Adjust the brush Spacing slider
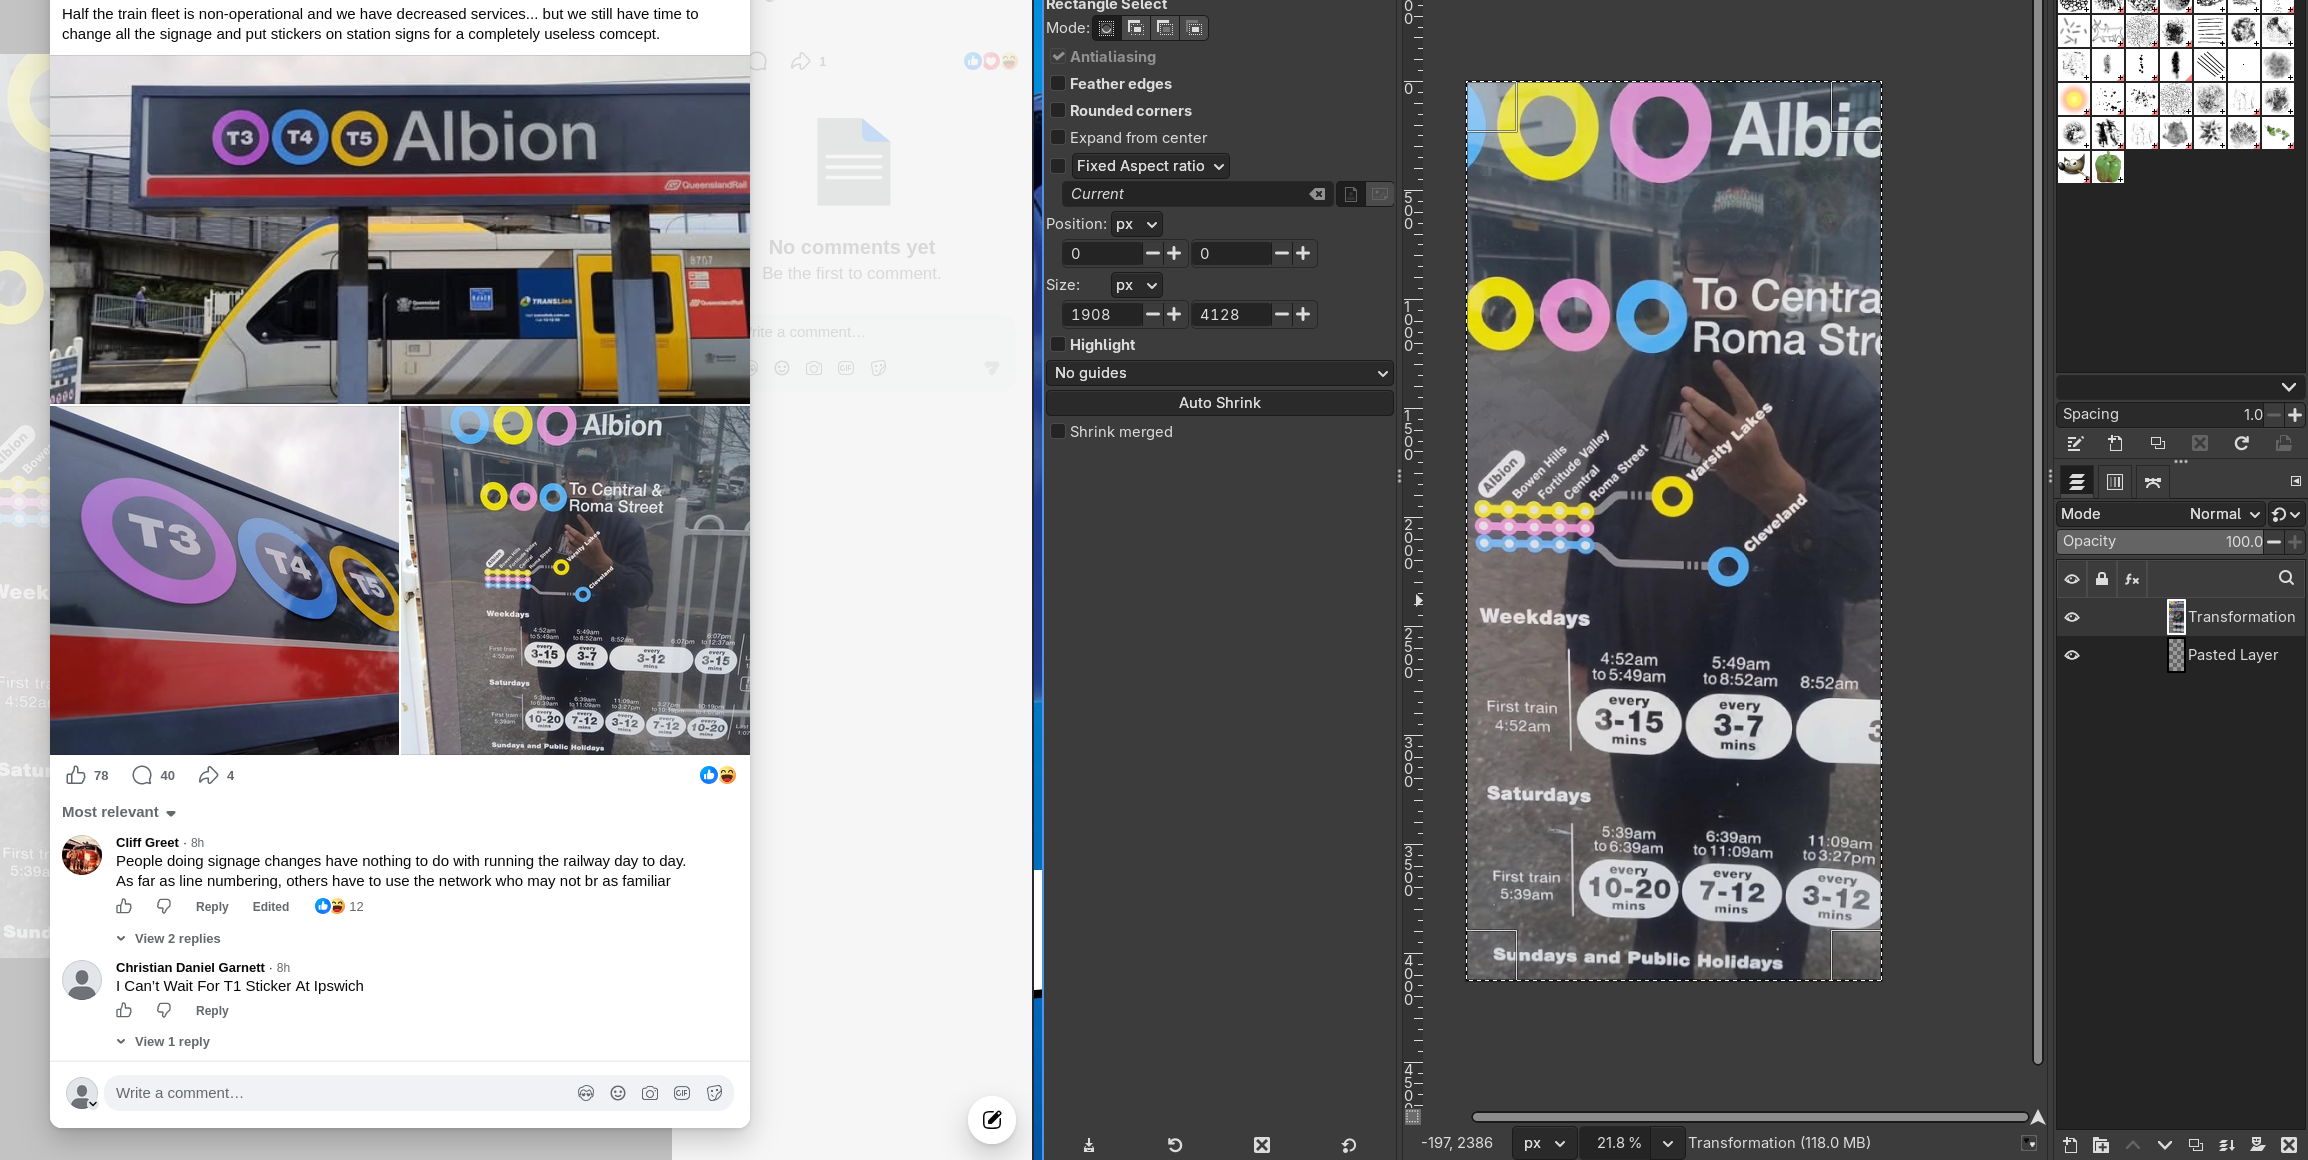Viewport: 2308px width, 1160px height. click(x=2160, y=414)
